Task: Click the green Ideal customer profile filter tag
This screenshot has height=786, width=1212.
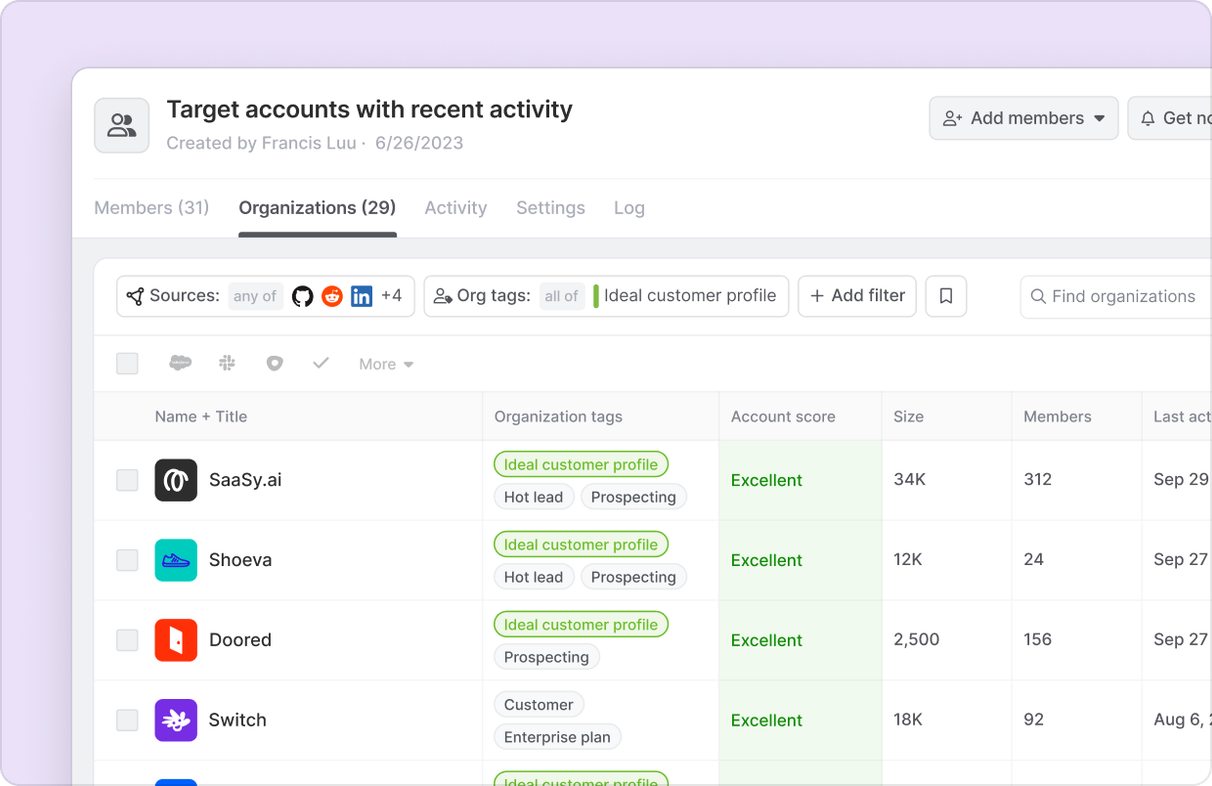Action: coord(689,296)
